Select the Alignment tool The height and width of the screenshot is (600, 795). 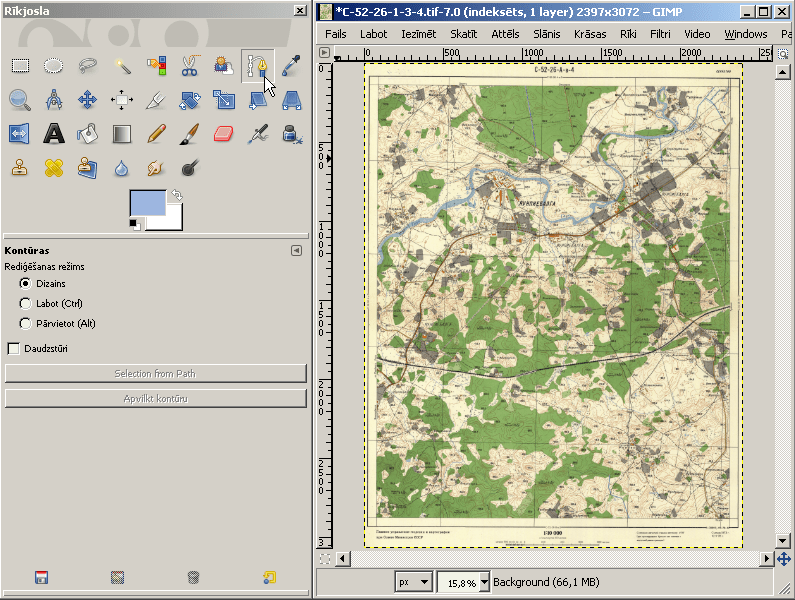point(122,100)
